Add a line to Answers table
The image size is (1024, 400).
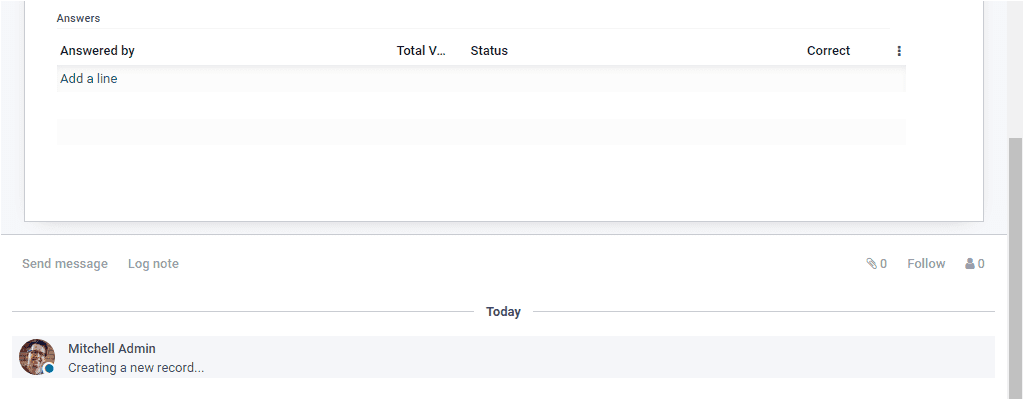point(89,79)
